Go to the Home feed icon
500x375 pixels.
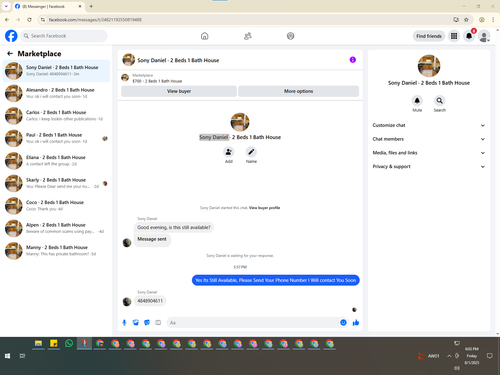click(x=205, y=36)
